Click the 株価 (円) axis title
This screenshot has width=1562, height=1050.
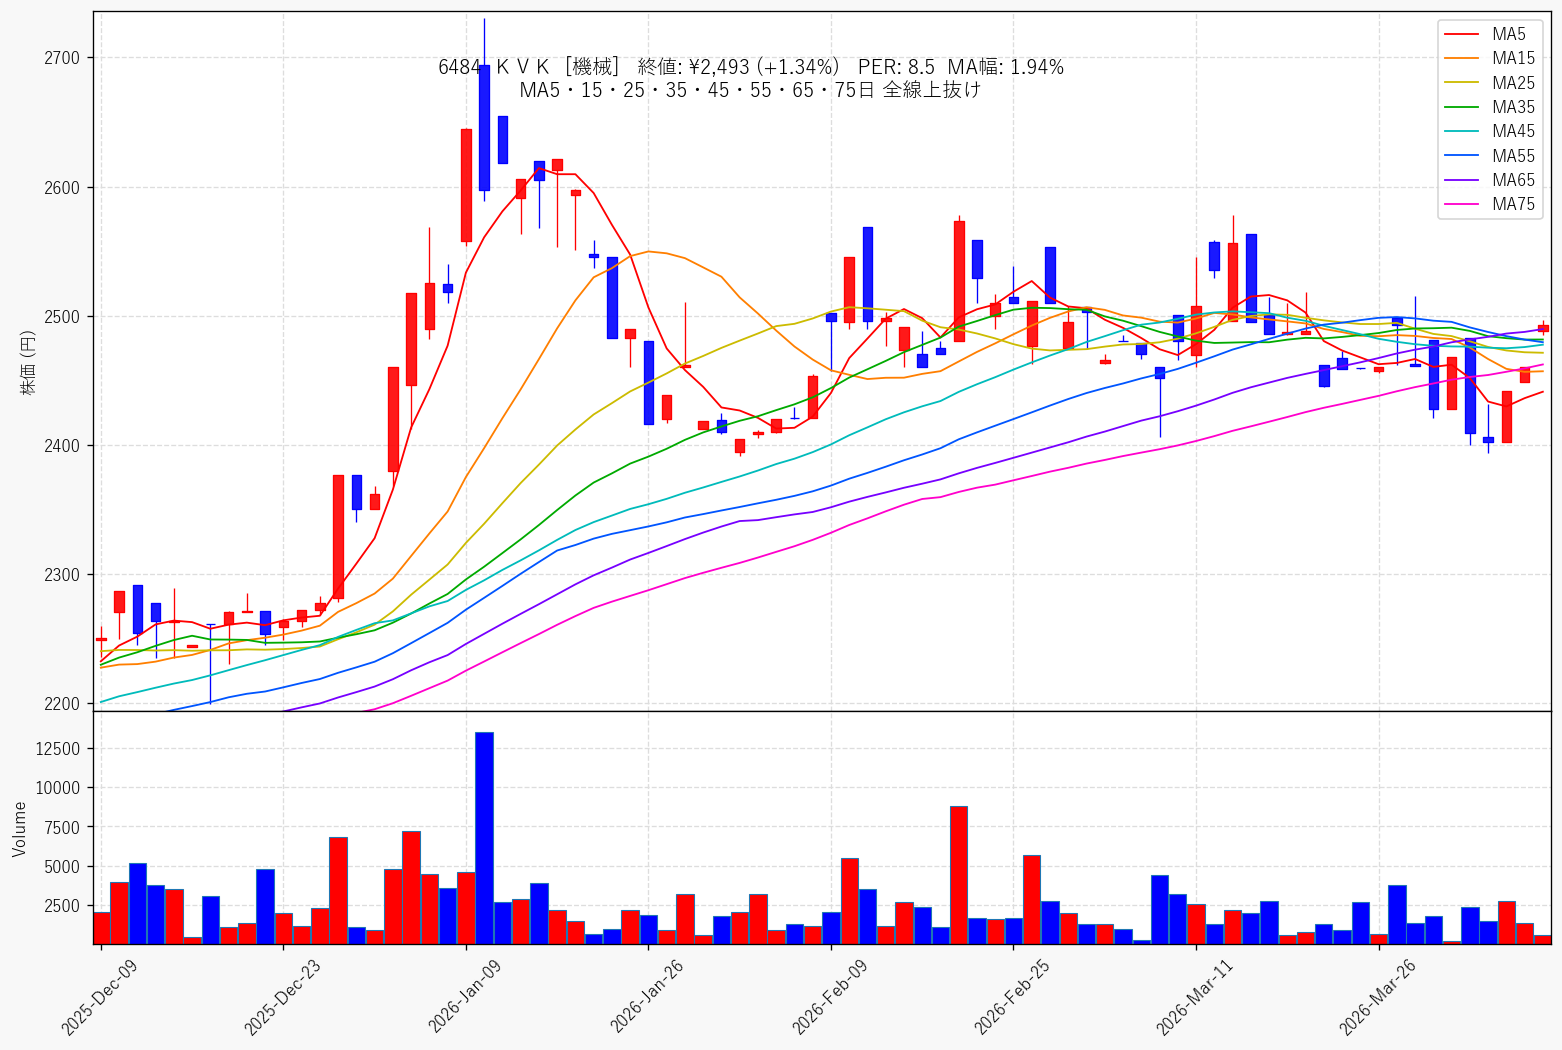[x=28, y=362]
